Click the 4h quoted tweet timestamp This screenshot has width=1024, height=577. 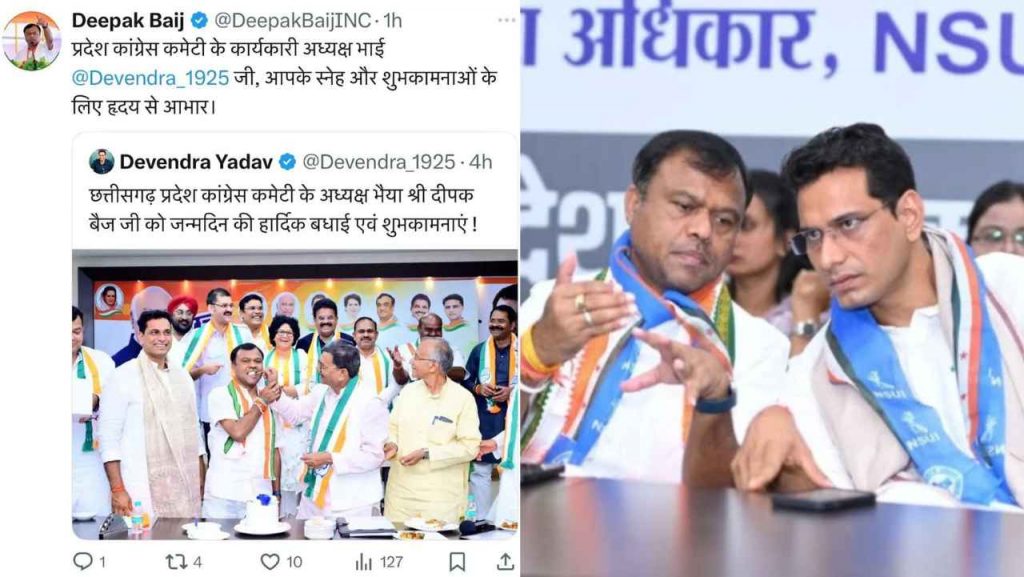point(480,162)
